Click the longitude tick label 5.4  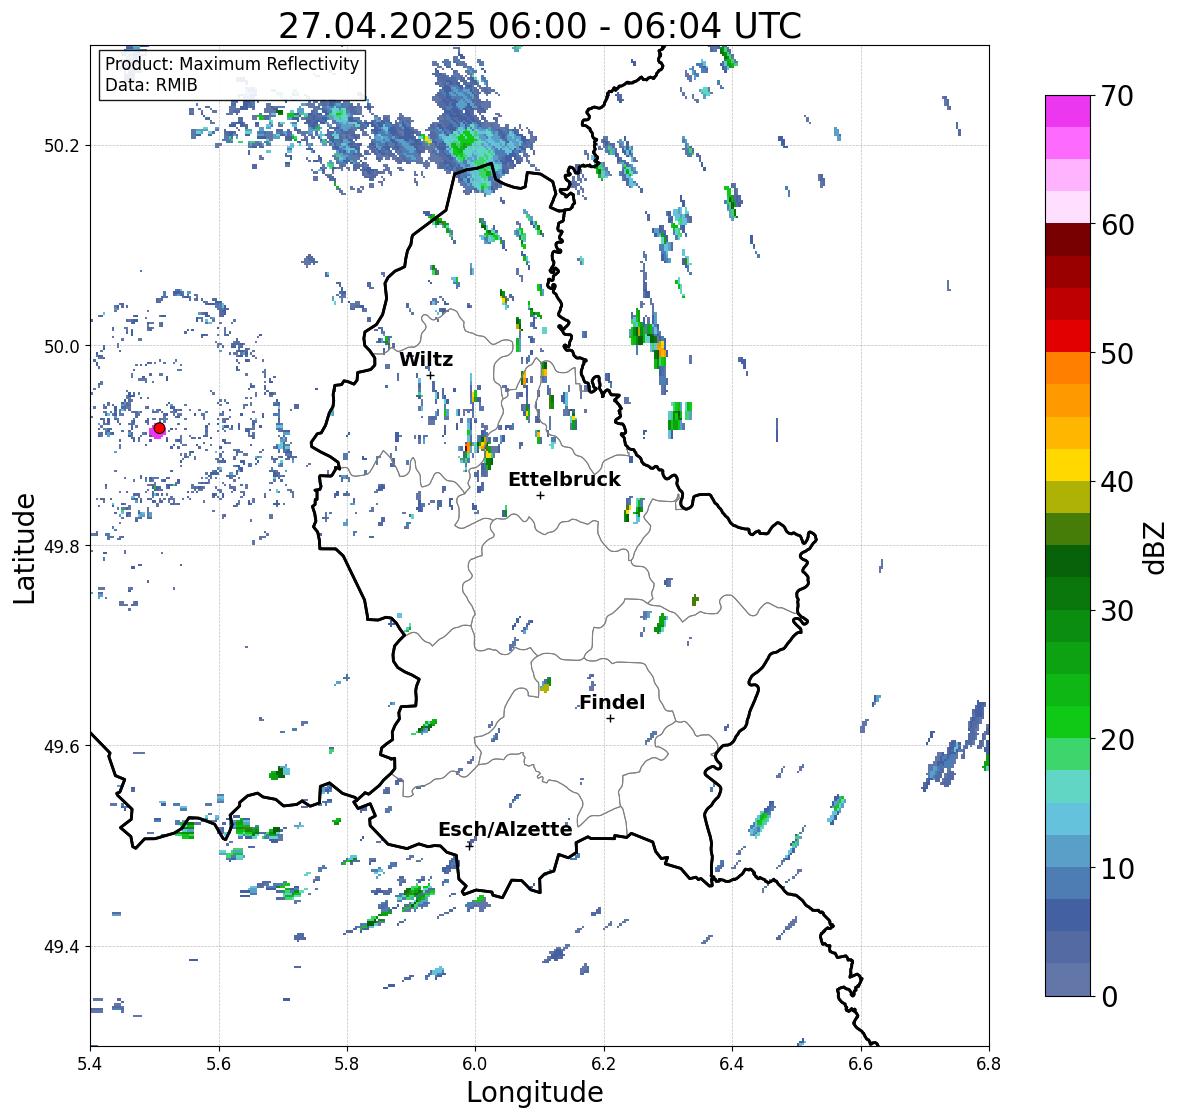point(90,1063)
